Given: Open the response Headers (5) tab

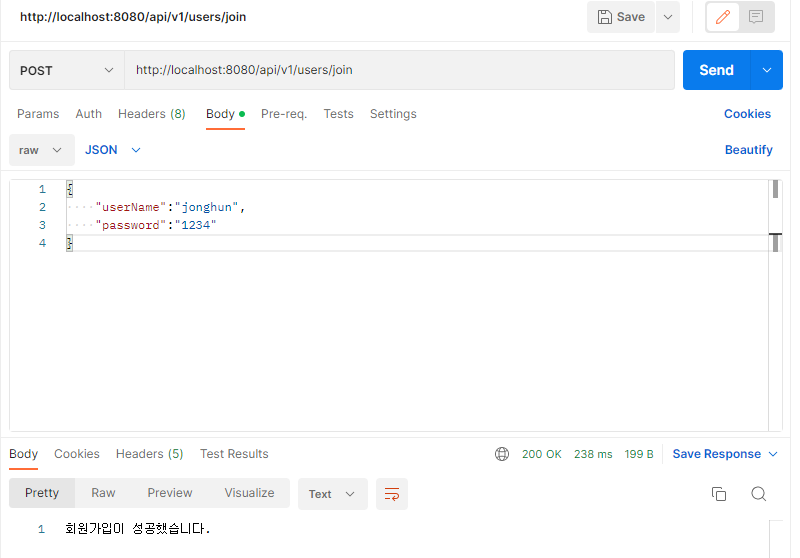Looking at the screenshot, I should (149, 454).
